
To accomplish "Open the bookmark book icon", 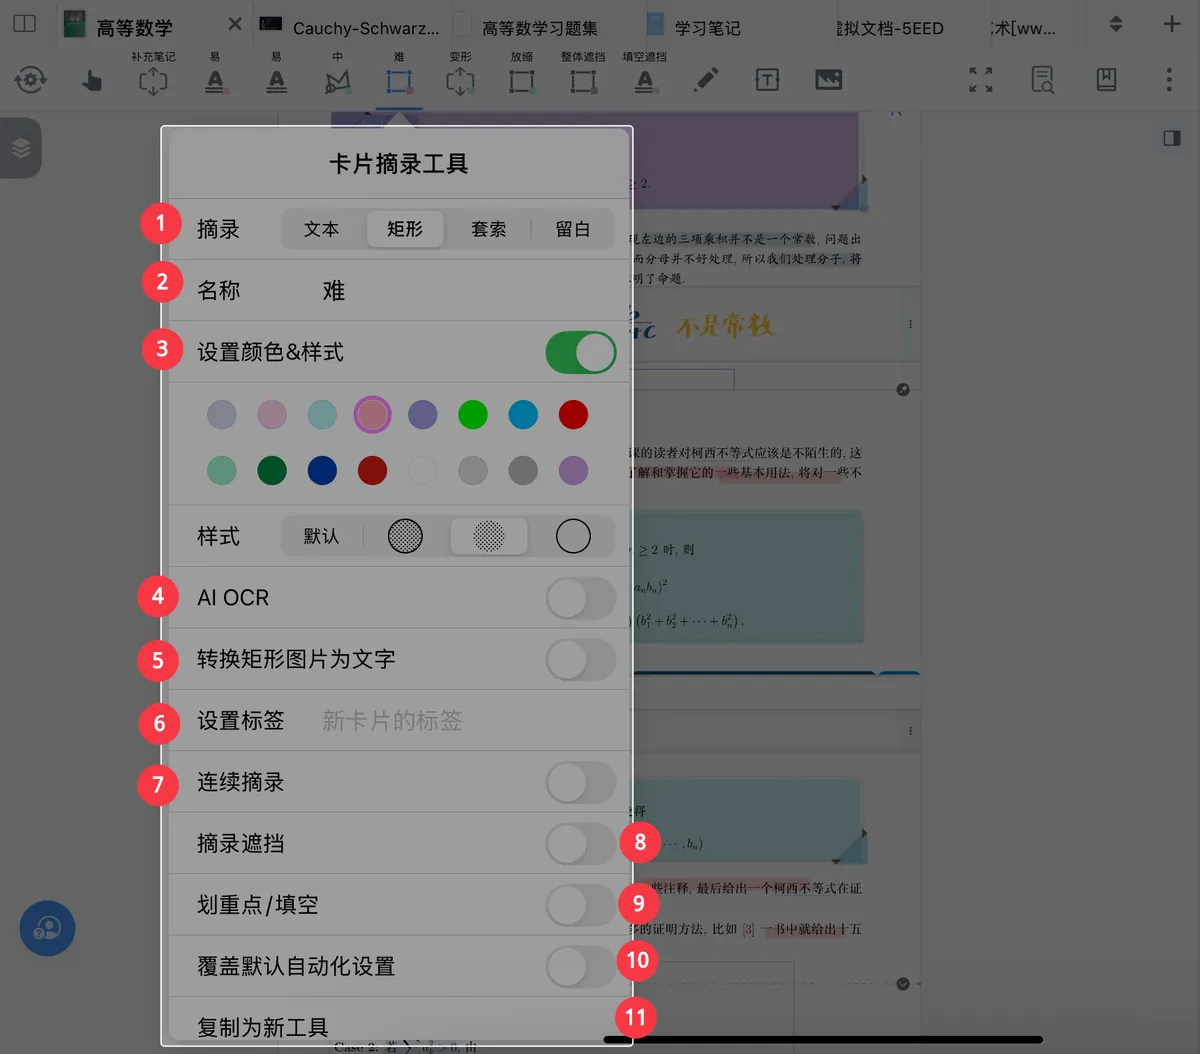I will coord(1106,80).
